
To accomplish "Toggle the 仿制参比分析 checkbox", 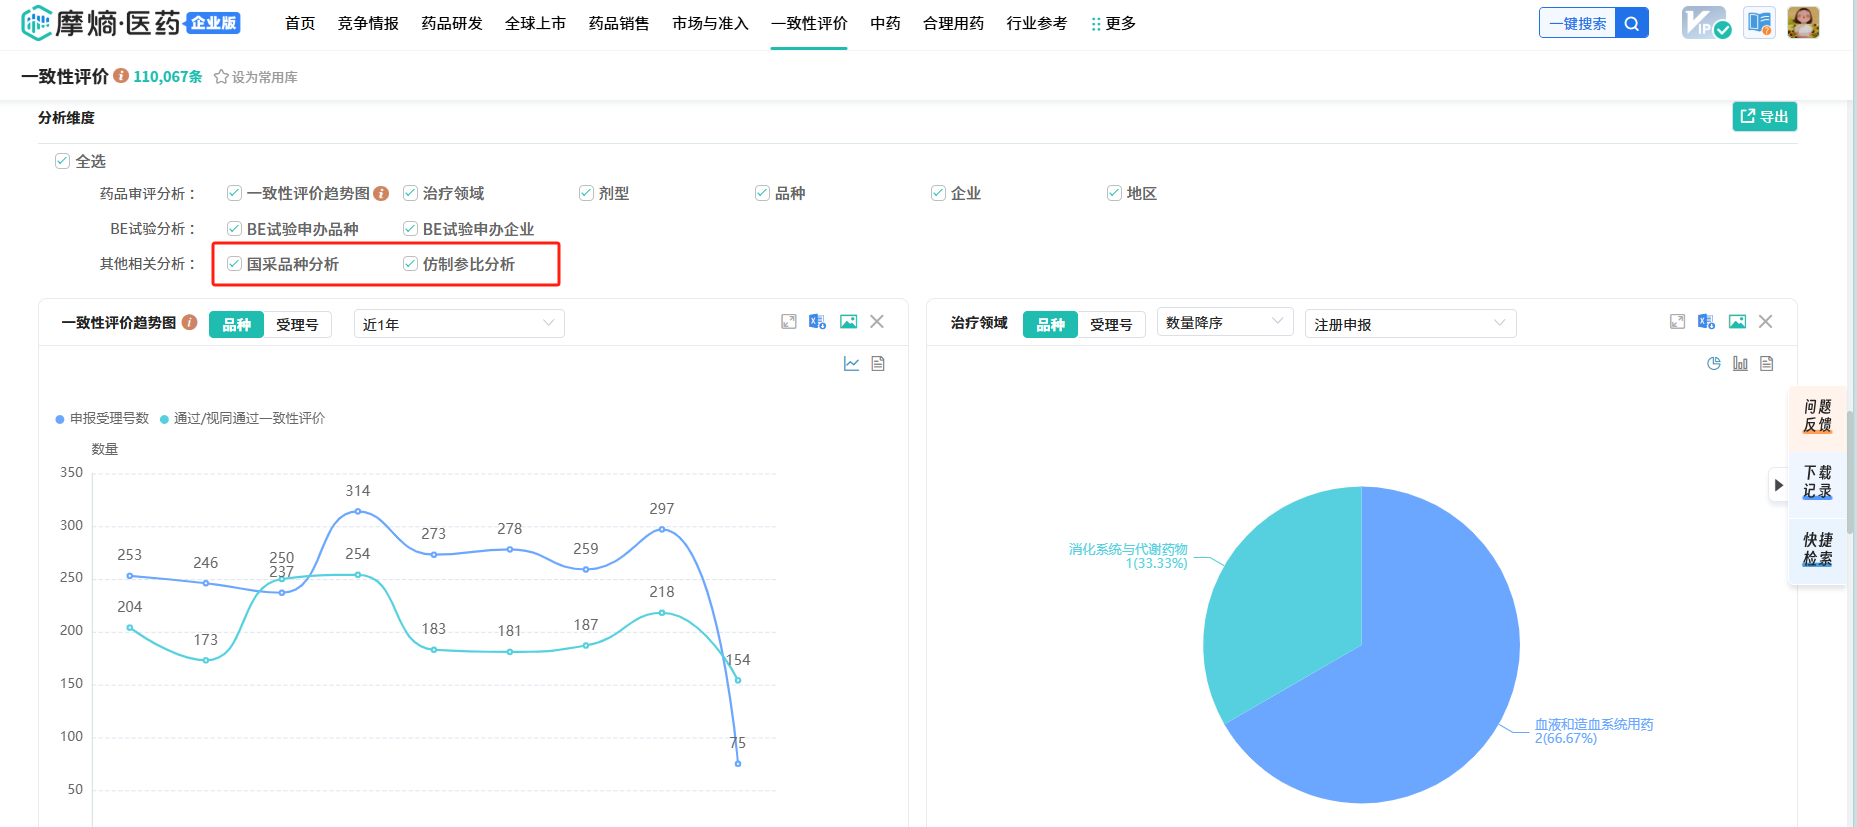I will tap(410, 264).
